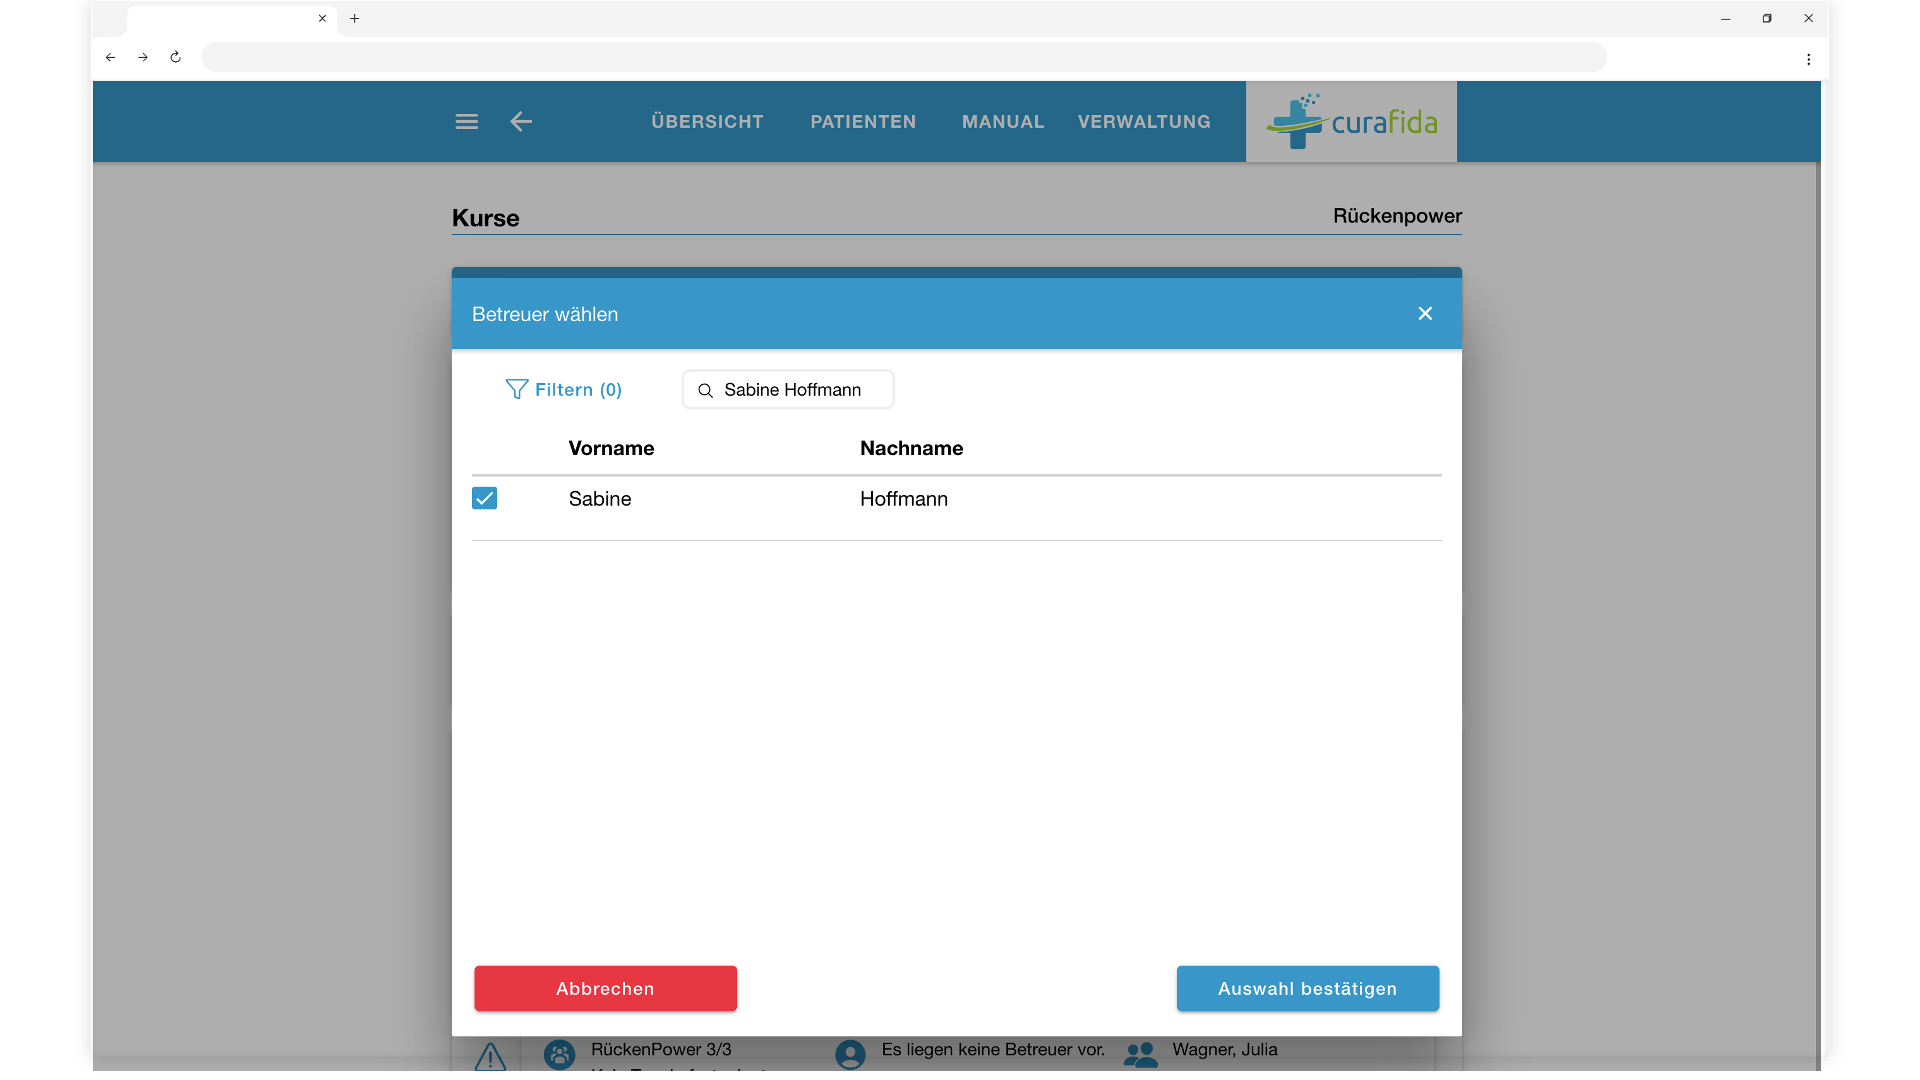The width and height of the screenshot is (1920, 1080).
Task: Click the browser back arrow
Action: pyautogui.click(x=111, y=58)
